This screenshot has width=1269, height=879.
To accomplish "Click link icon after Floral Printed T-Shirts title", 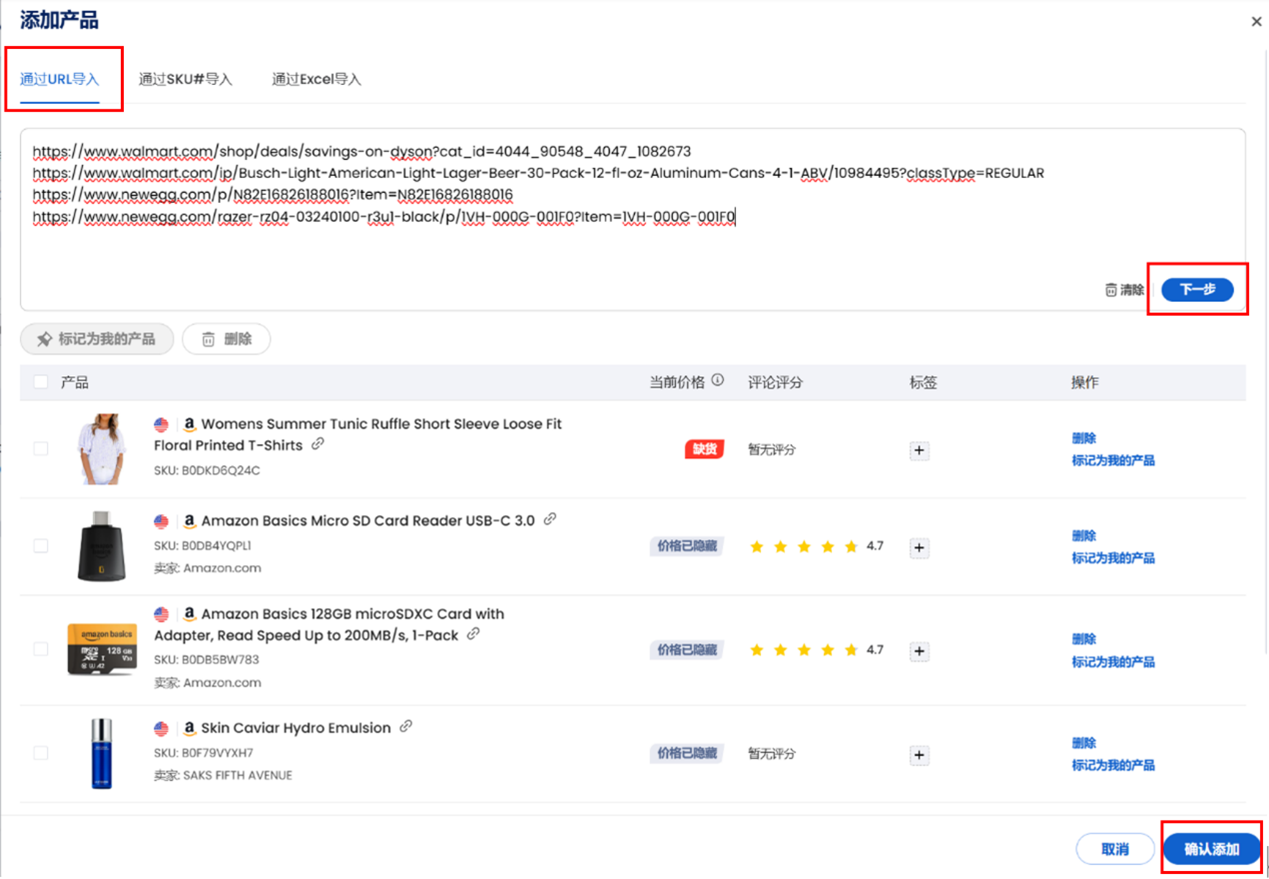I will click(x=318, y=444).
